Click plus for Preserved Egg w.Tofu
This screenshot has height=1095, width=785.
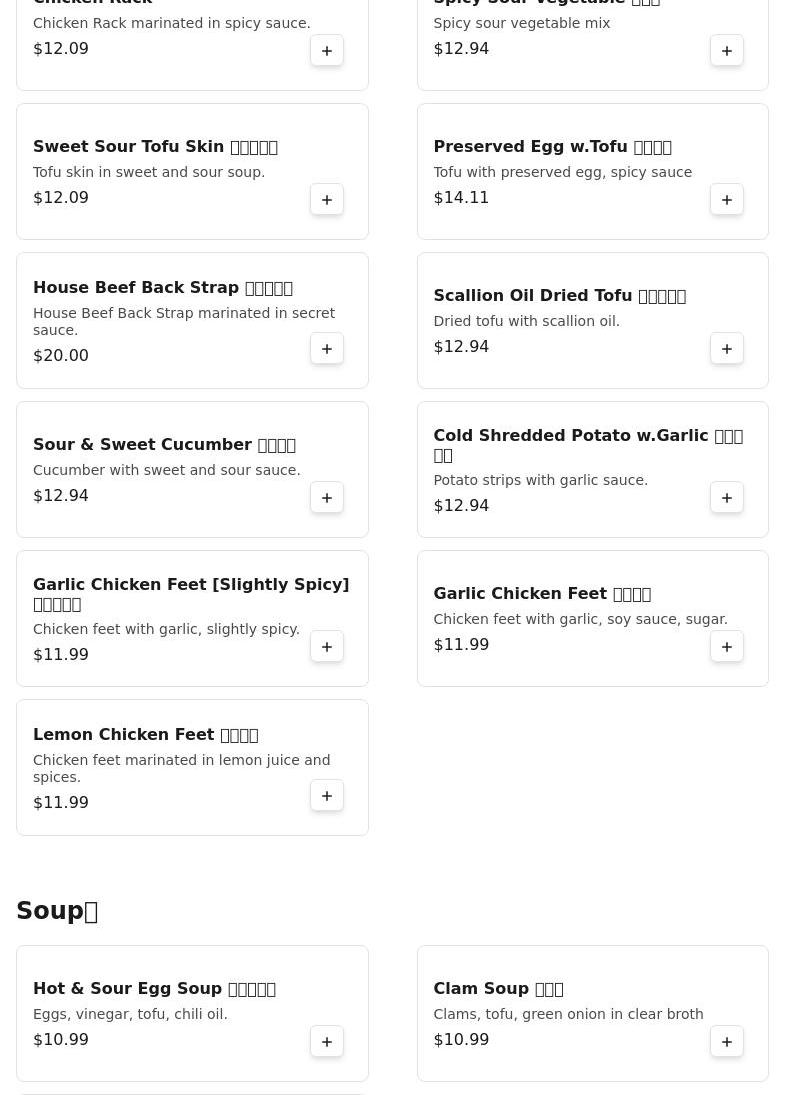(727, 200)
